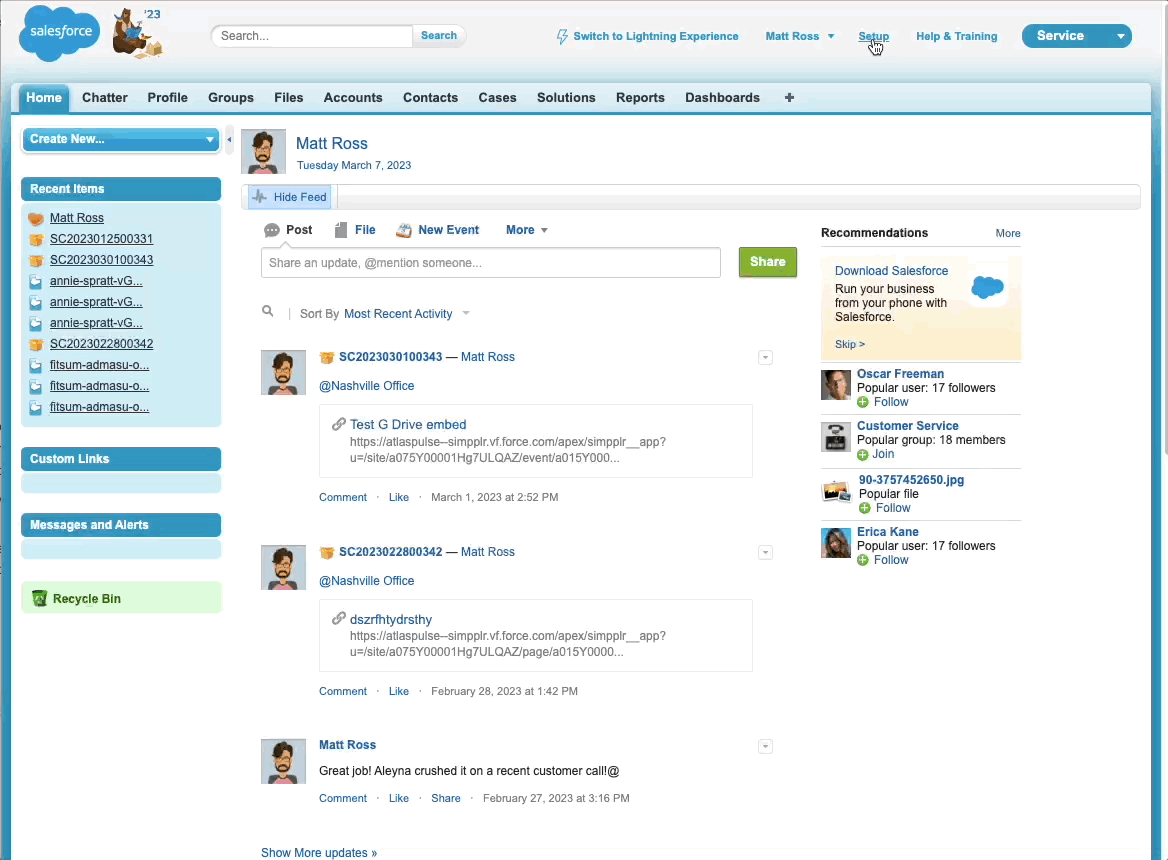Open the More publisher actions dropdown
Screen dimensions: 1168x860
pyautogui.click(x=527, y=230)
